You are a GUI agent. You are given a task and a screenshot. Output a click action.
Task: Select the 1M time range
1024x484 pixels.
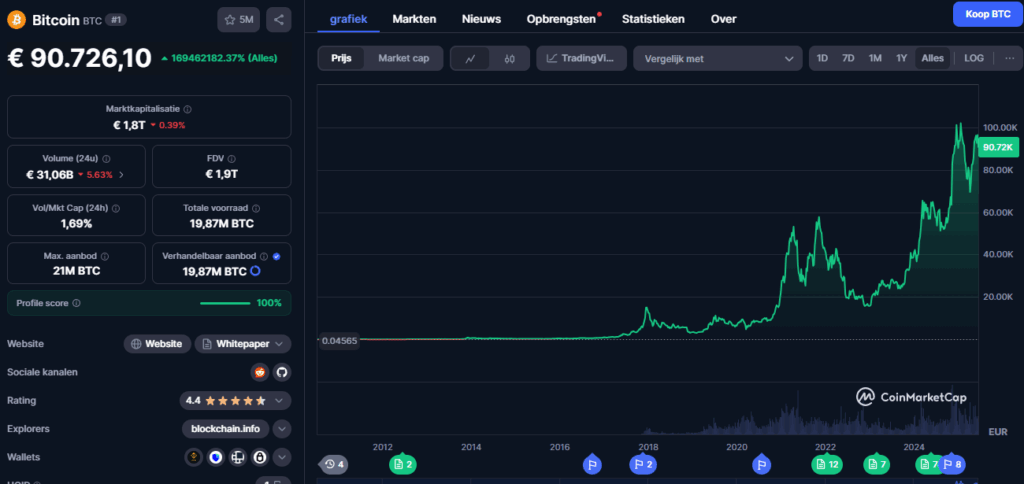click(x=875, y=58)
